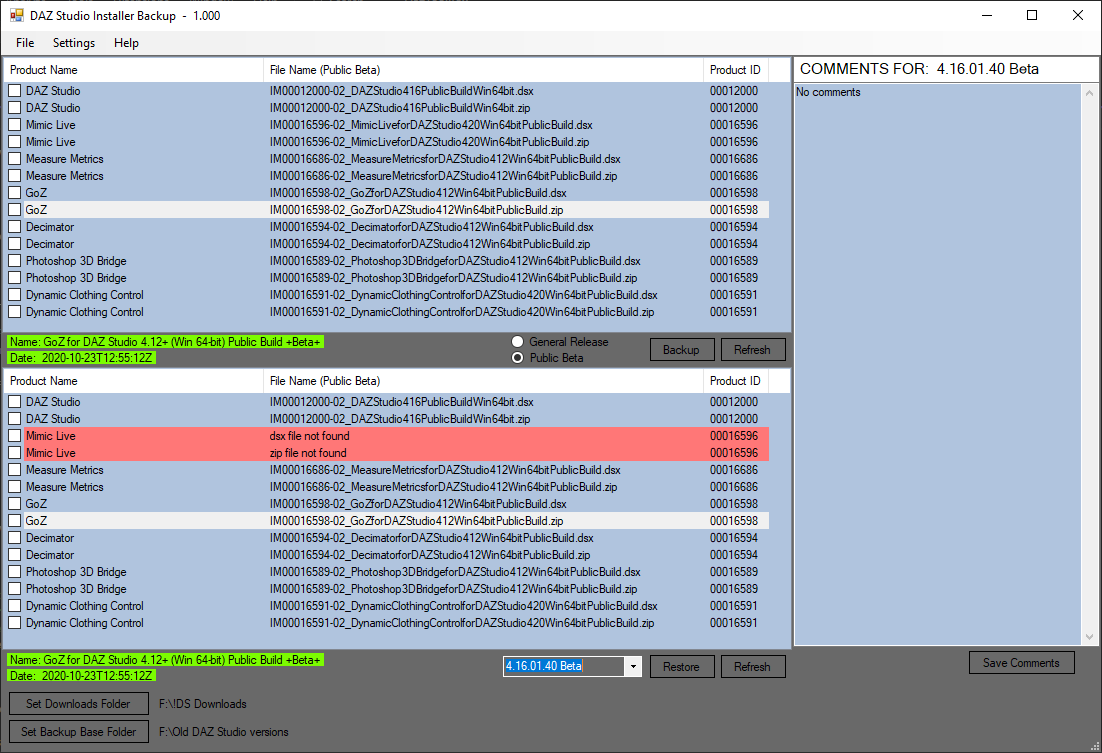
Task: Select the Public Beta radio button
Action: (518, 358)
